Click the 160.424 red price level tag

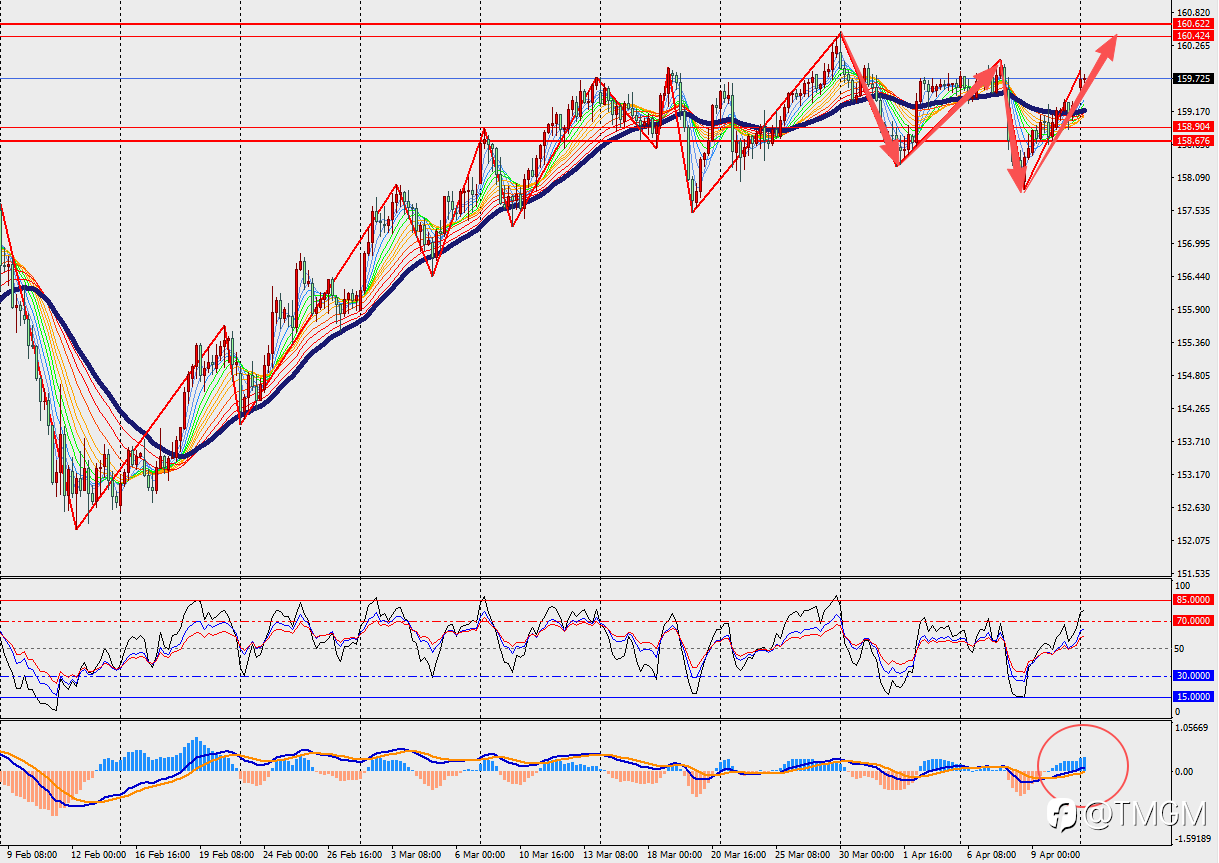[x=1195, y=36]
